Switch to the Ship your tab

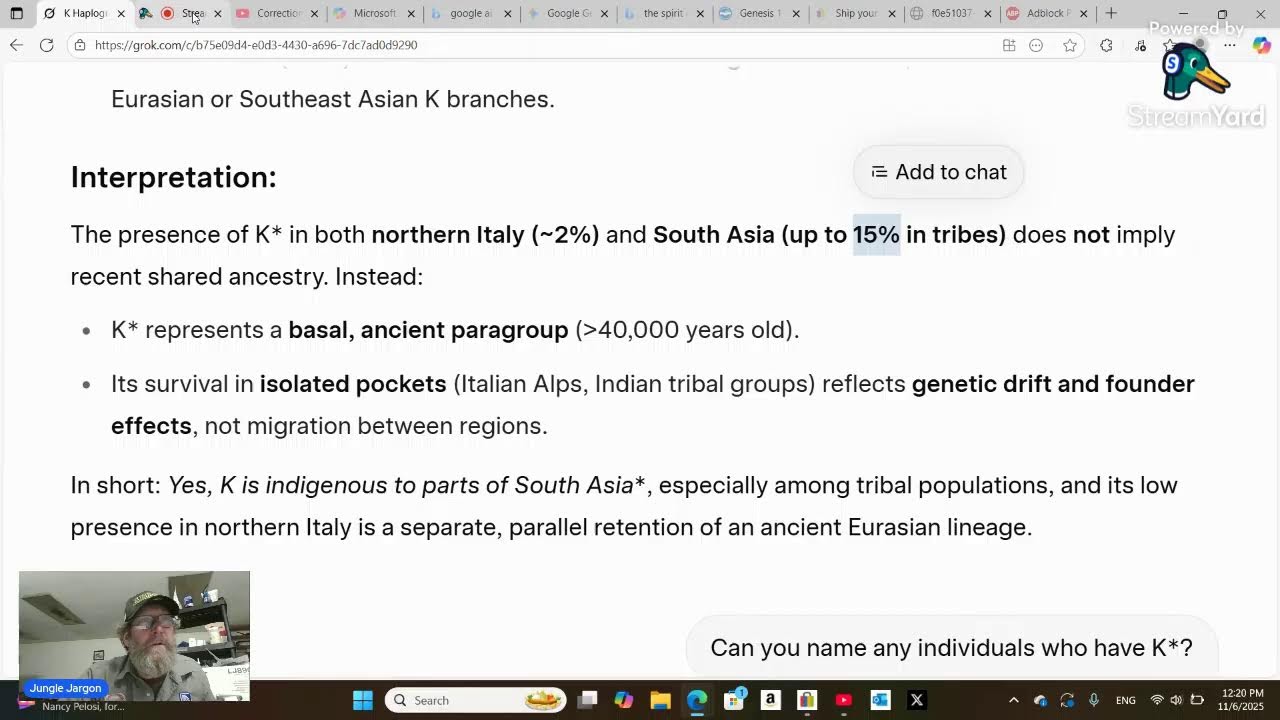tap(856, 13)
